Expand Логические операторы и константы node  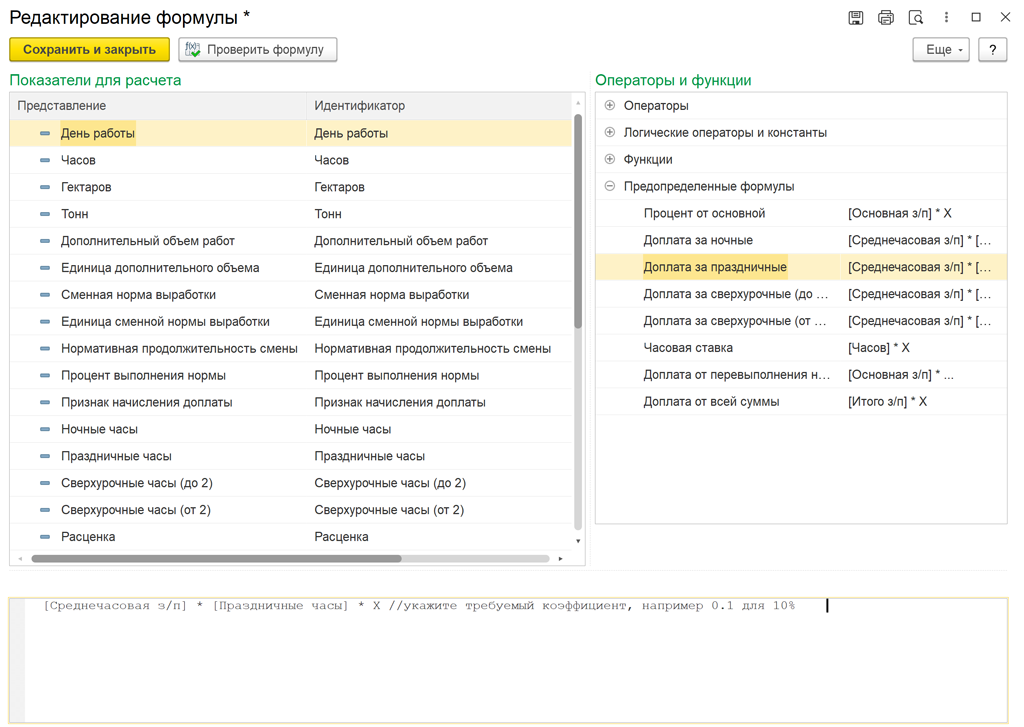610,133
